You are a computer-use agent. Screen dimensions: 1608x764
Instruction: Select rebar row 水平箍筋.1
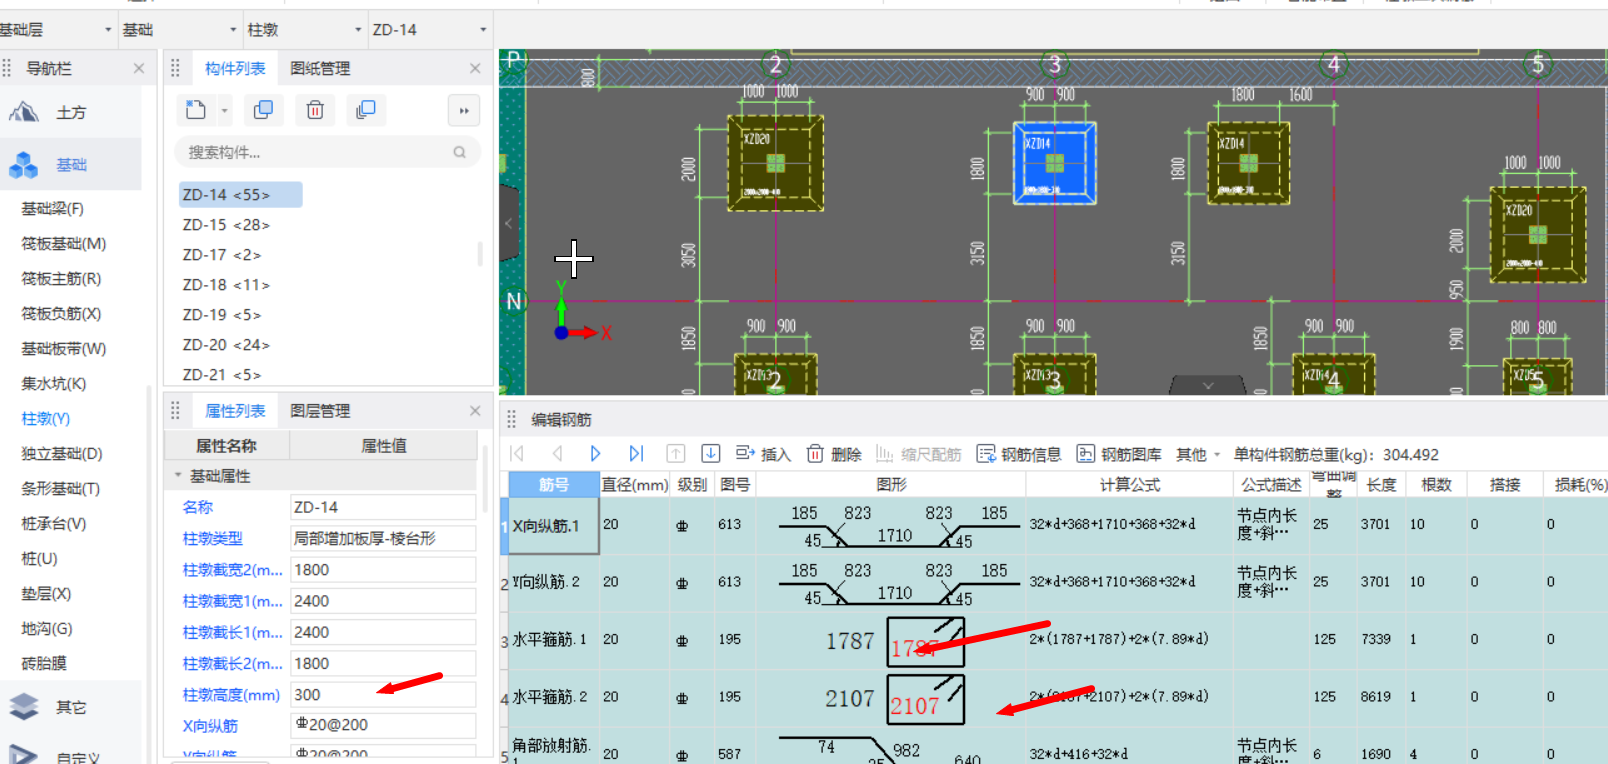coord(553,640)
